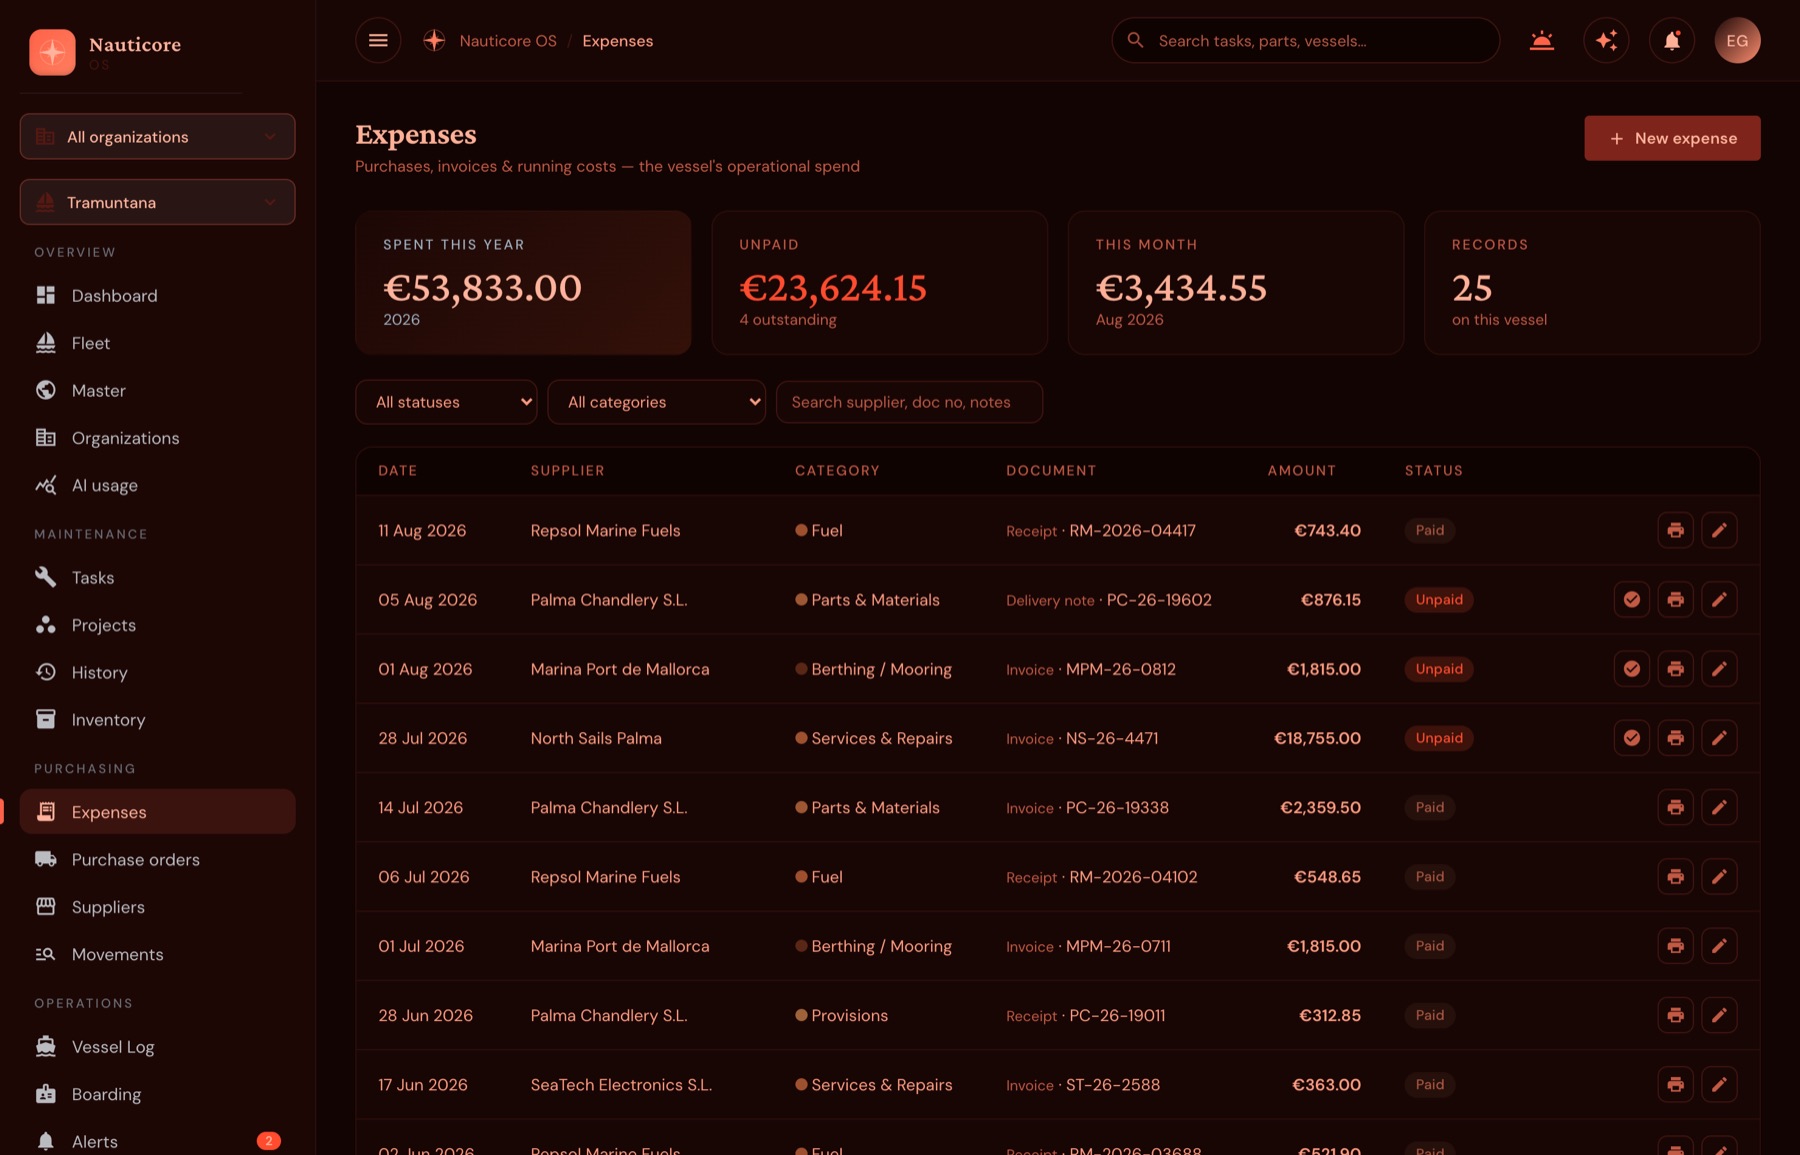Click the €18,755.00 amount cell
The height and width of the screenshot is (1155, 1800).
pyautogui.click(x=1317, y=738)
